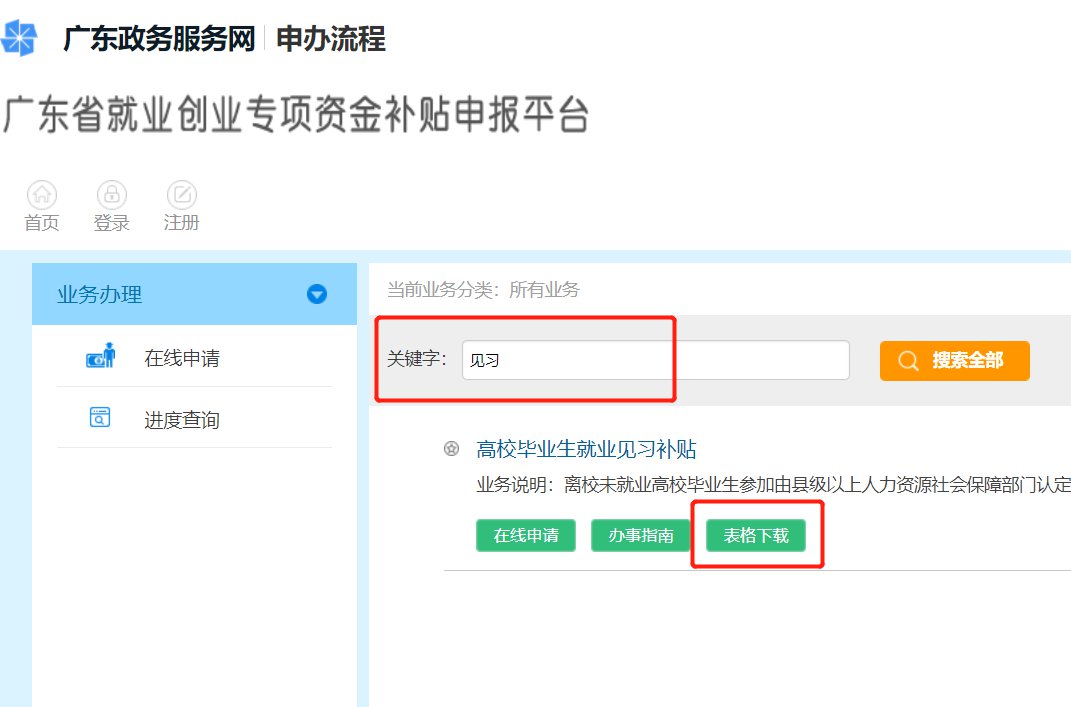The height and width of the screenshot is (707, 1071).
Task: Click the sidebar 进度查询 search-window icon
Action: point(100,417)
